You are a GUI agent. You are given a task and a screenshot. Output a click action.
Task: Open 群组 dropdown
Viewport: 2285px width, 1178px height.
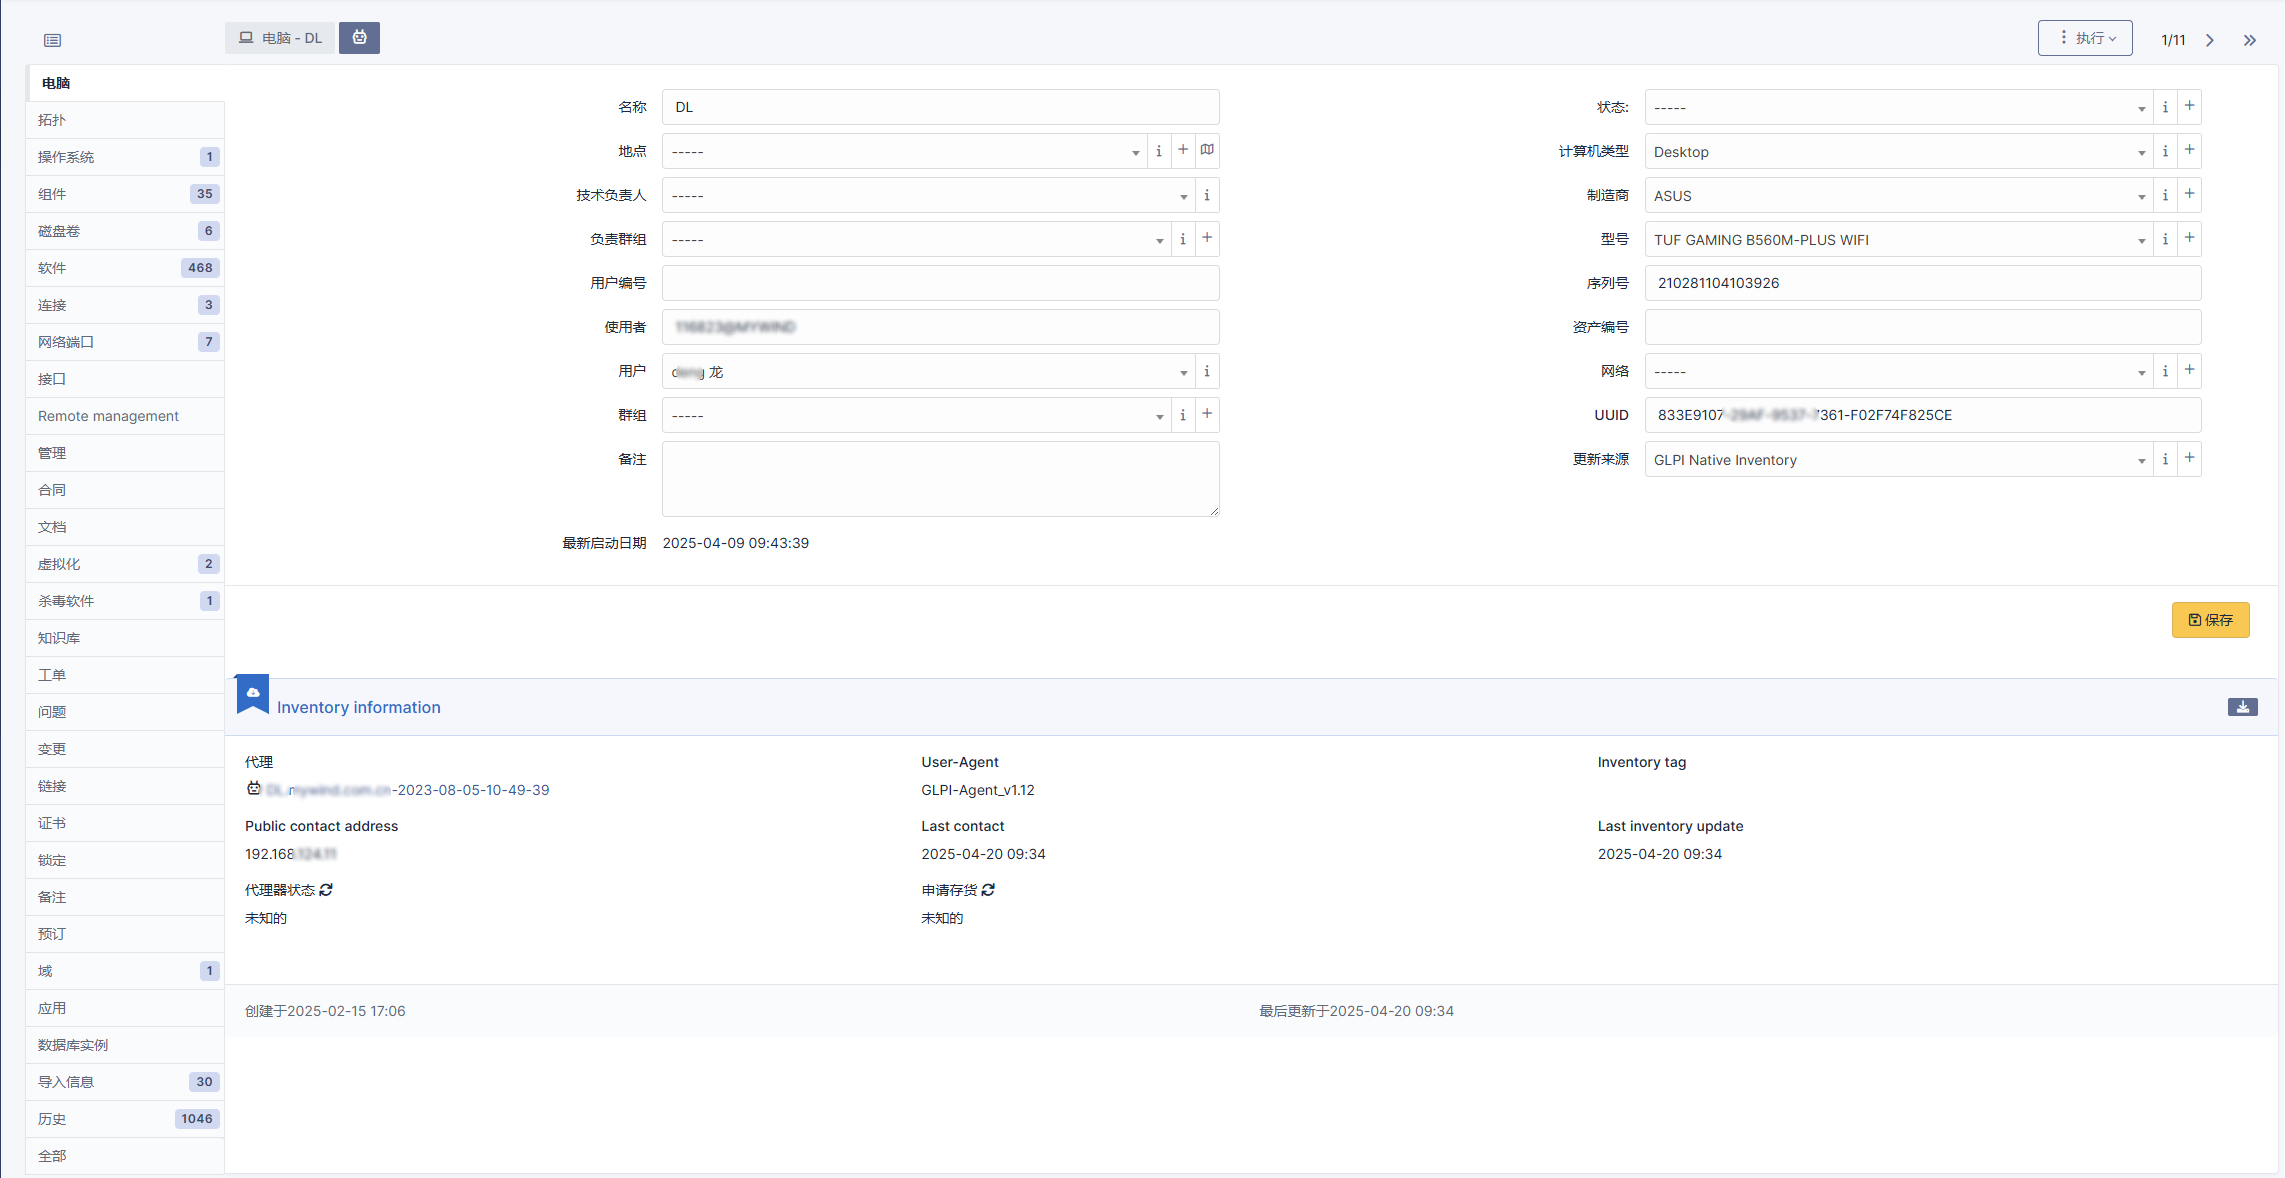pyautogui.click(x=916, y=415)
